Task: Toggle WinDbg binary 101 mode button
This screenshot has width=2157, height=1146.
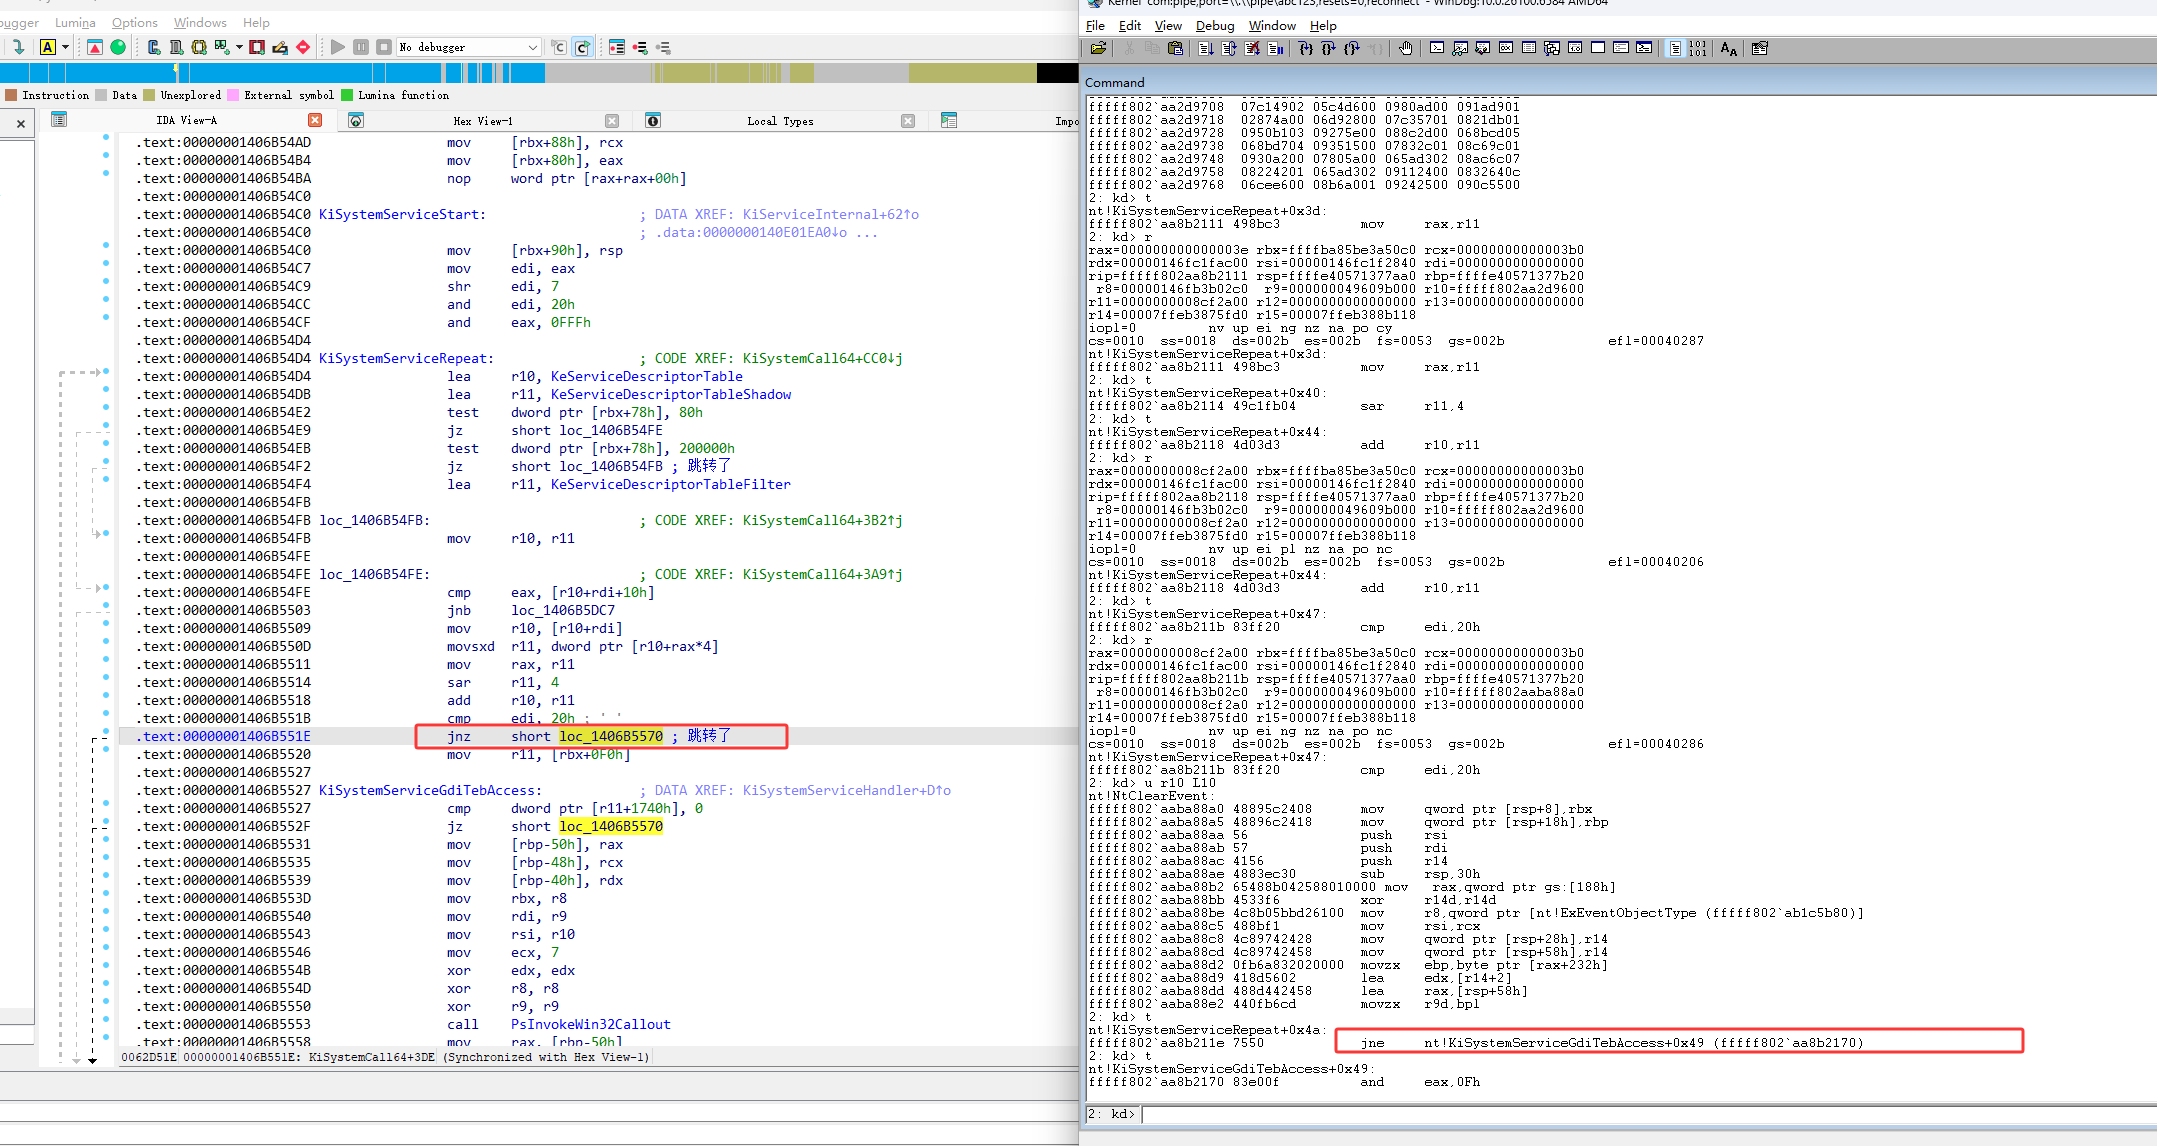Action: point(1698,48)
